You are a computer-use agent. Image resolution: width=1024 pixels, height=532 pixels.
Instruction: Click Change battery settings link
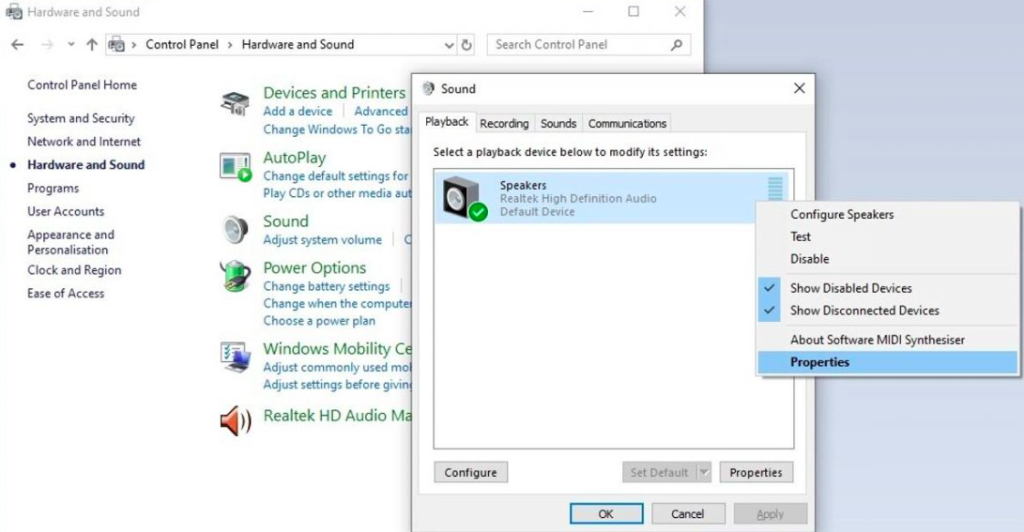[x=327, y=286]
